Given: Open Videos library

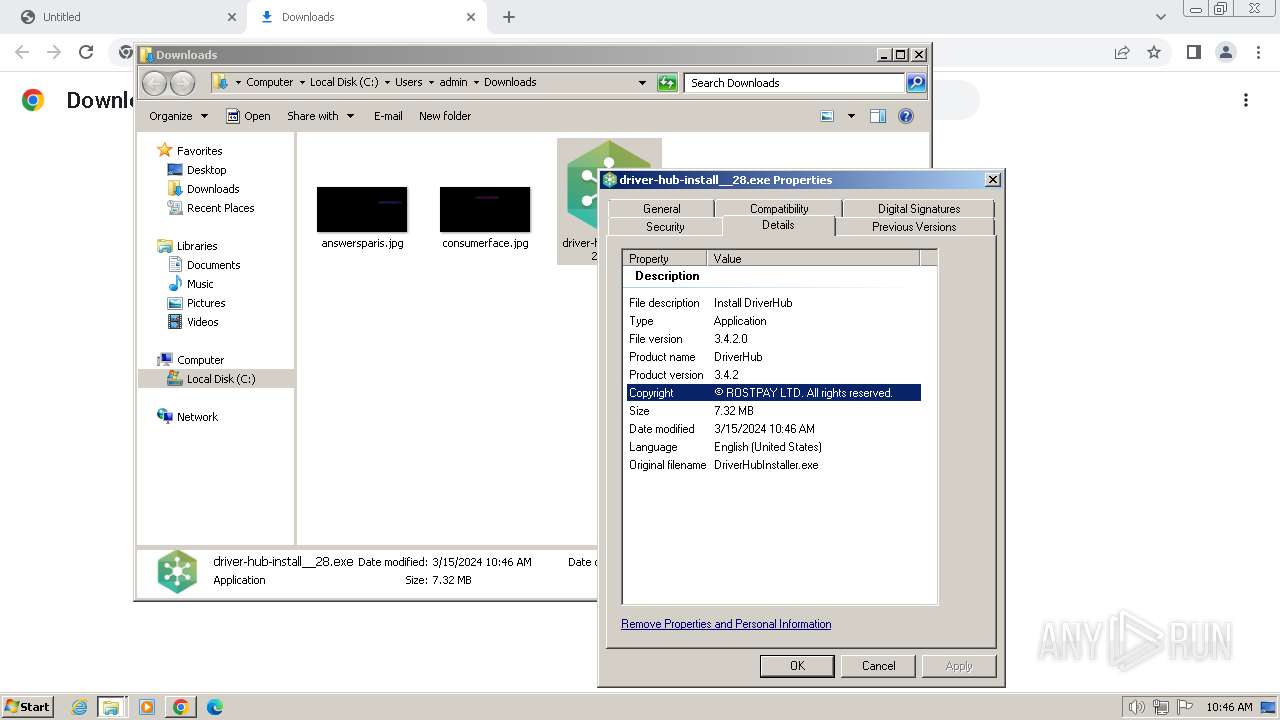Looking at the screenshot, I should [x=202, y=322].
